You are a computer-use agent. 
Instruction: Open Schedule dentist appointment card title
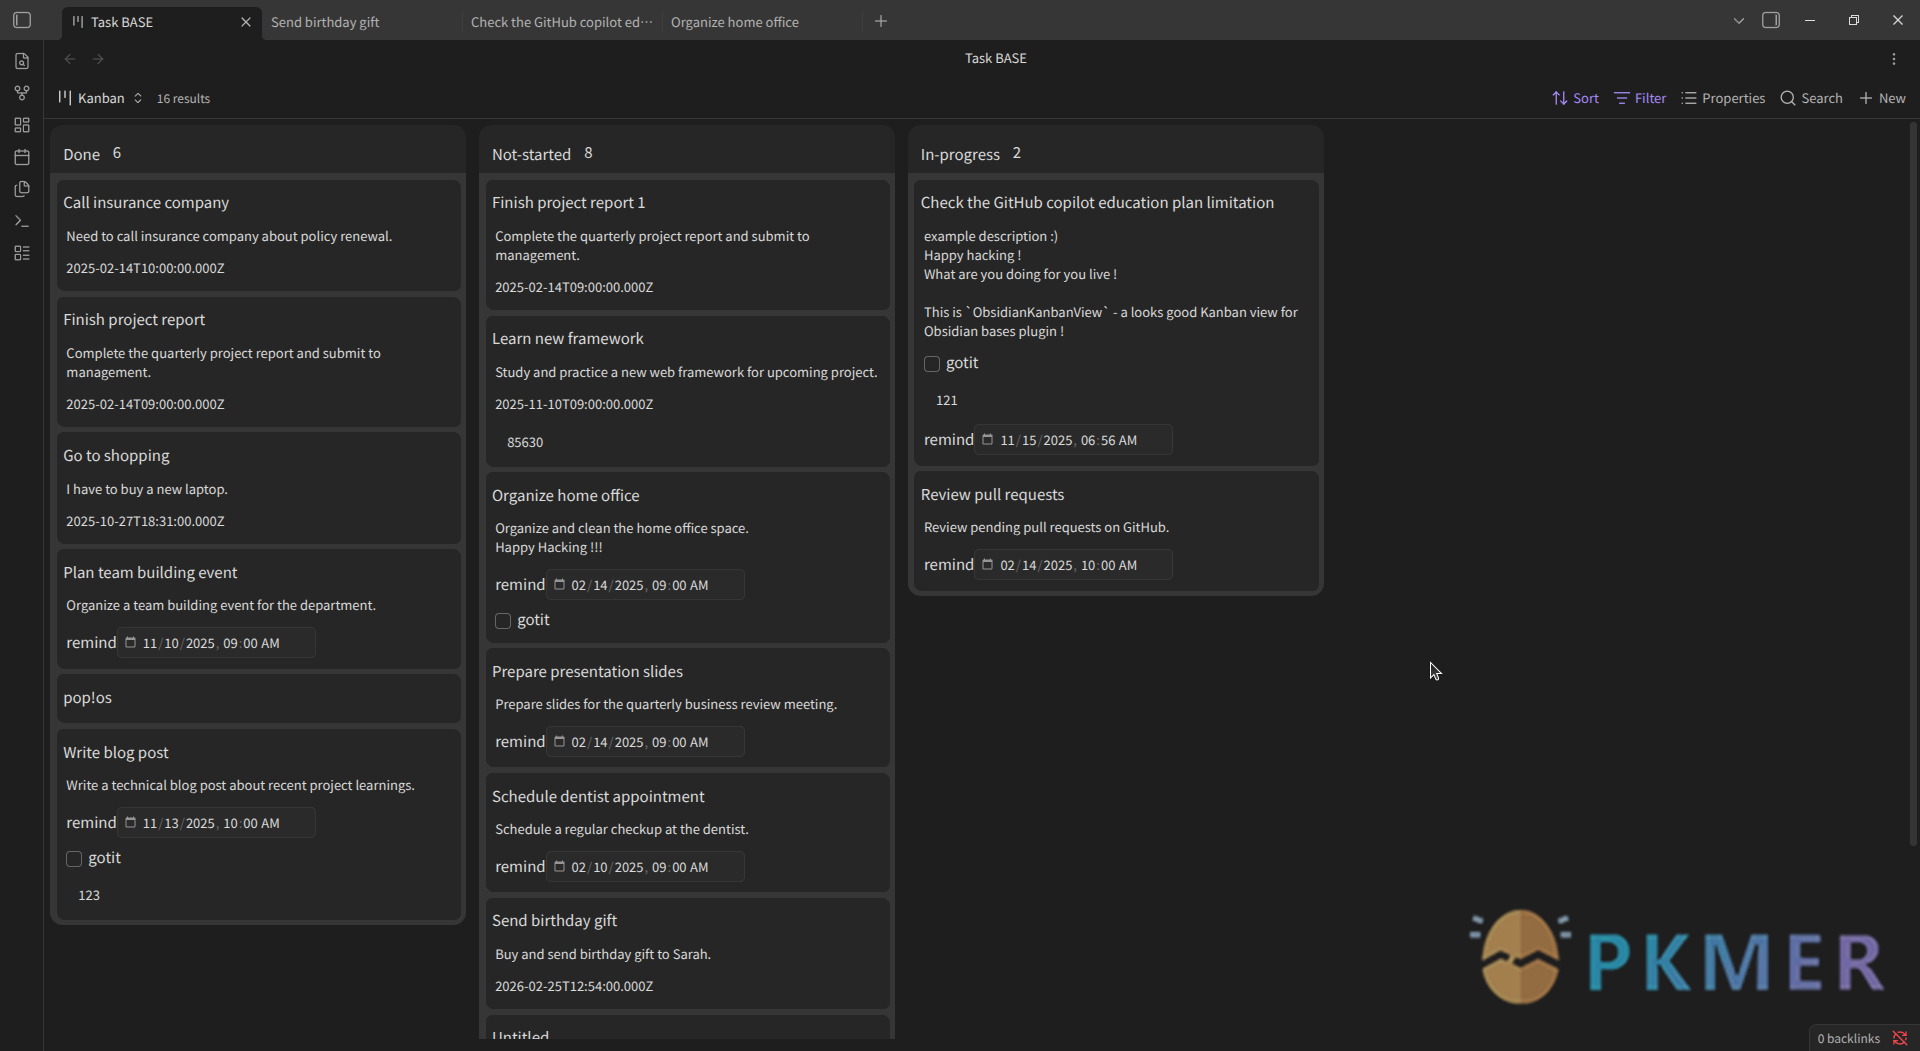click(598, 797)
